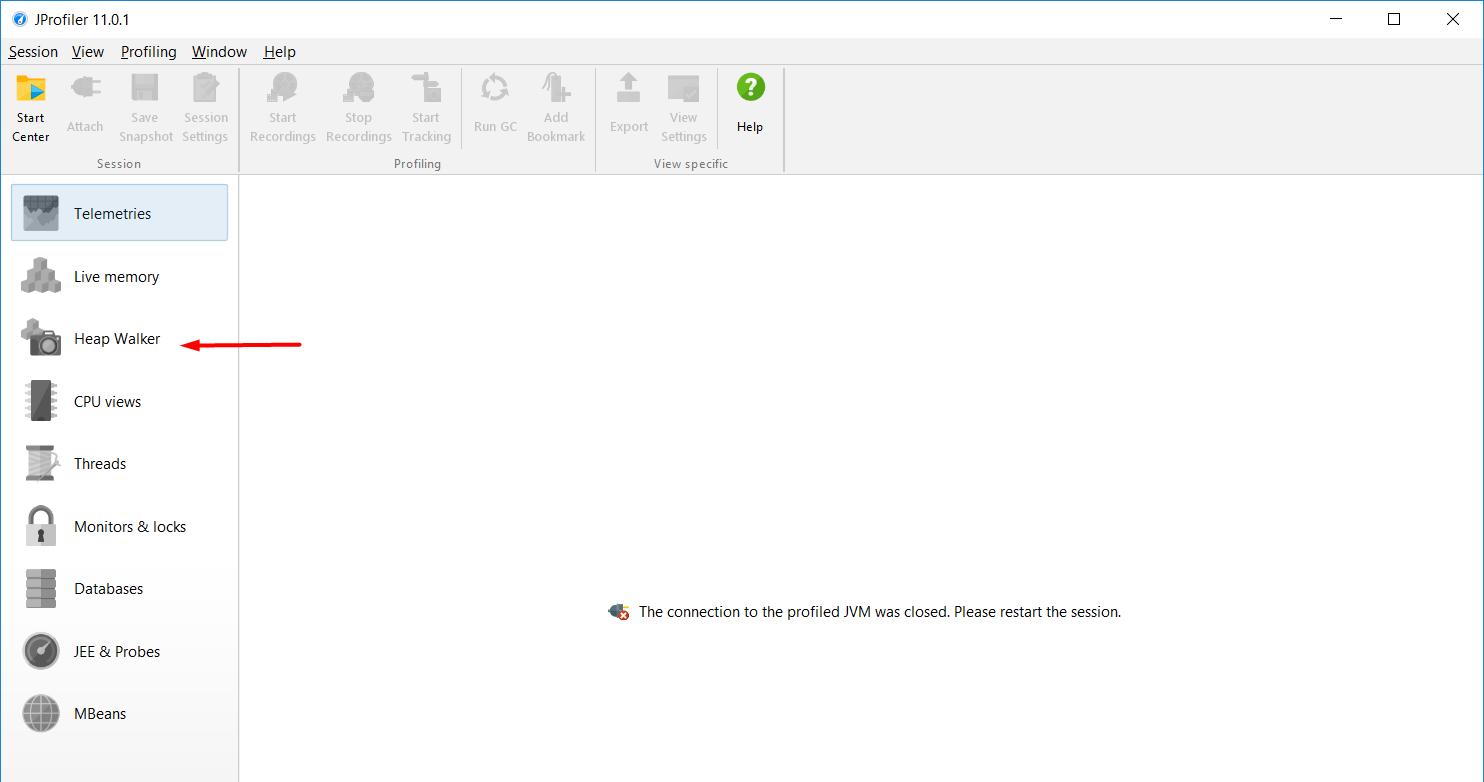Maximize the JProfiler window
Screen dimensions: 1484x782
tap(1394, 19)
